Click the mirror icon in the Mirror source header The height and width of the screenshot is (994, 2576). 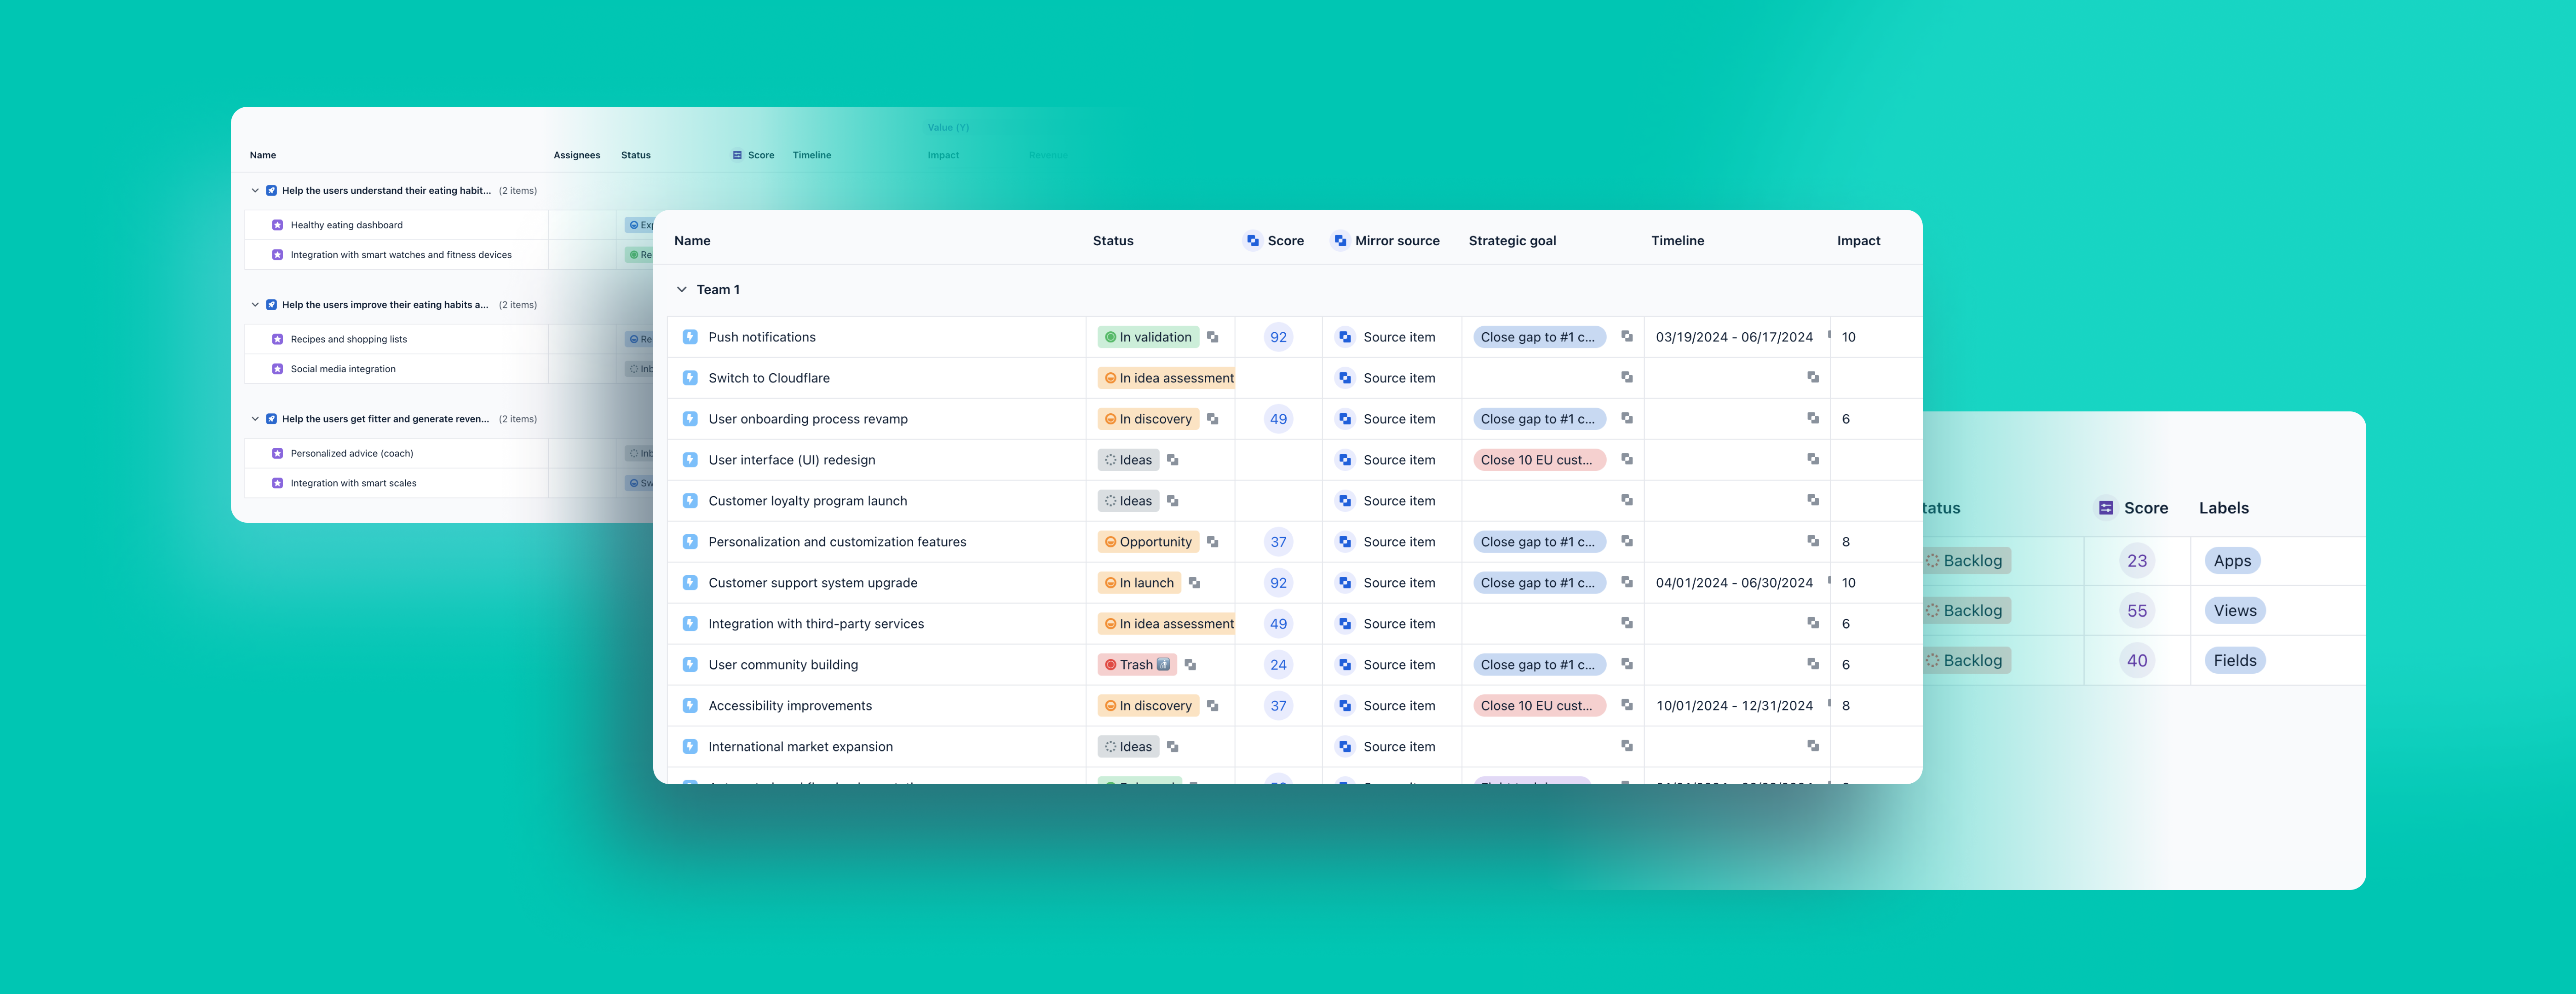click(x=1340, y=241)
